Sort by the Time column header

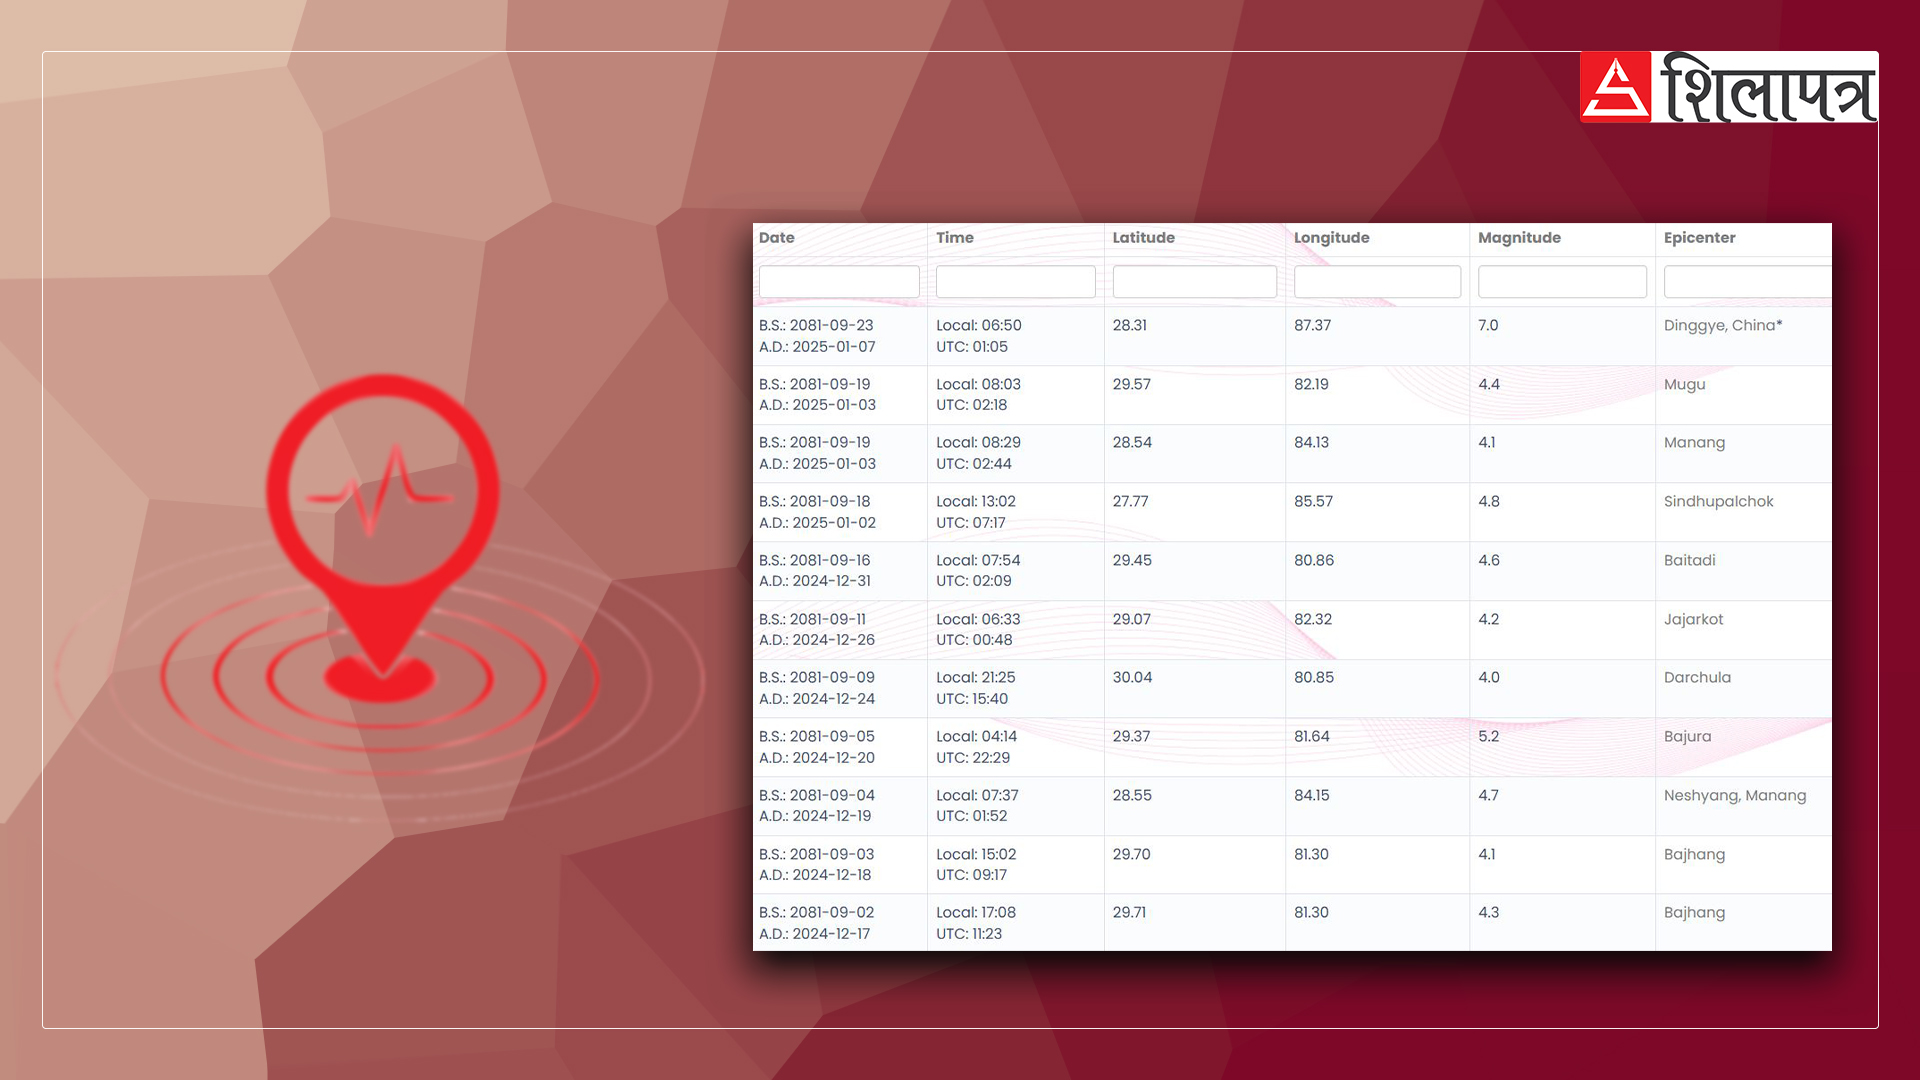(955, 238)
